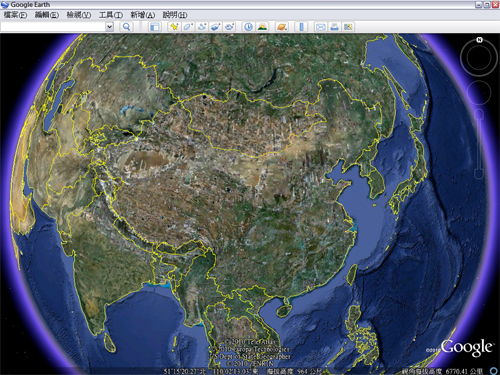Click the north N indicator on compass
500x375 pixels.
(479, 40)
